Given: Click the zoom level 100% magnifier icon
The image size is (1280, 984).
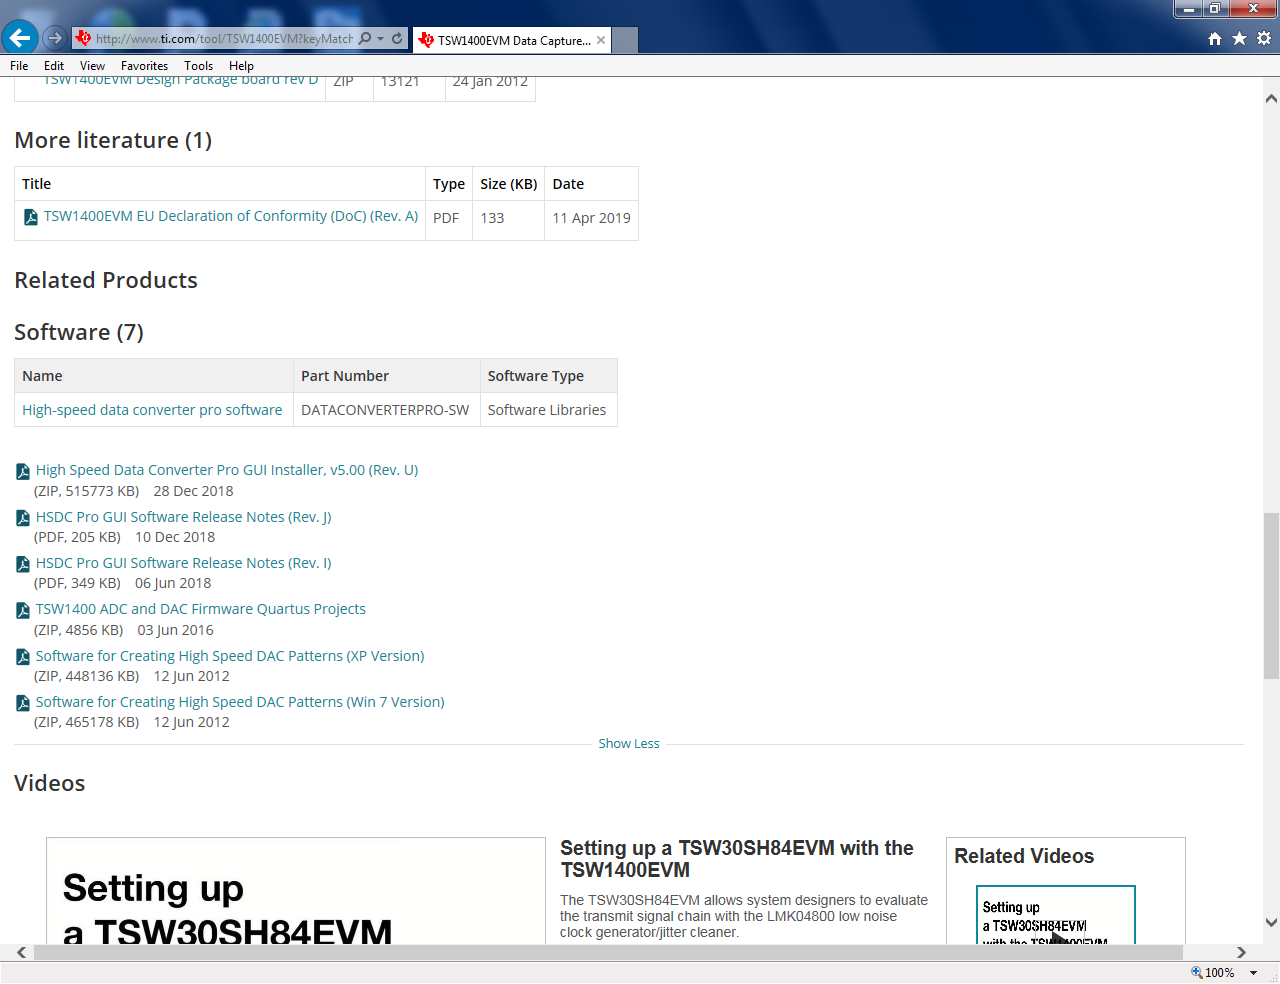Looking at the screenshot, I should pos(1197,972).
